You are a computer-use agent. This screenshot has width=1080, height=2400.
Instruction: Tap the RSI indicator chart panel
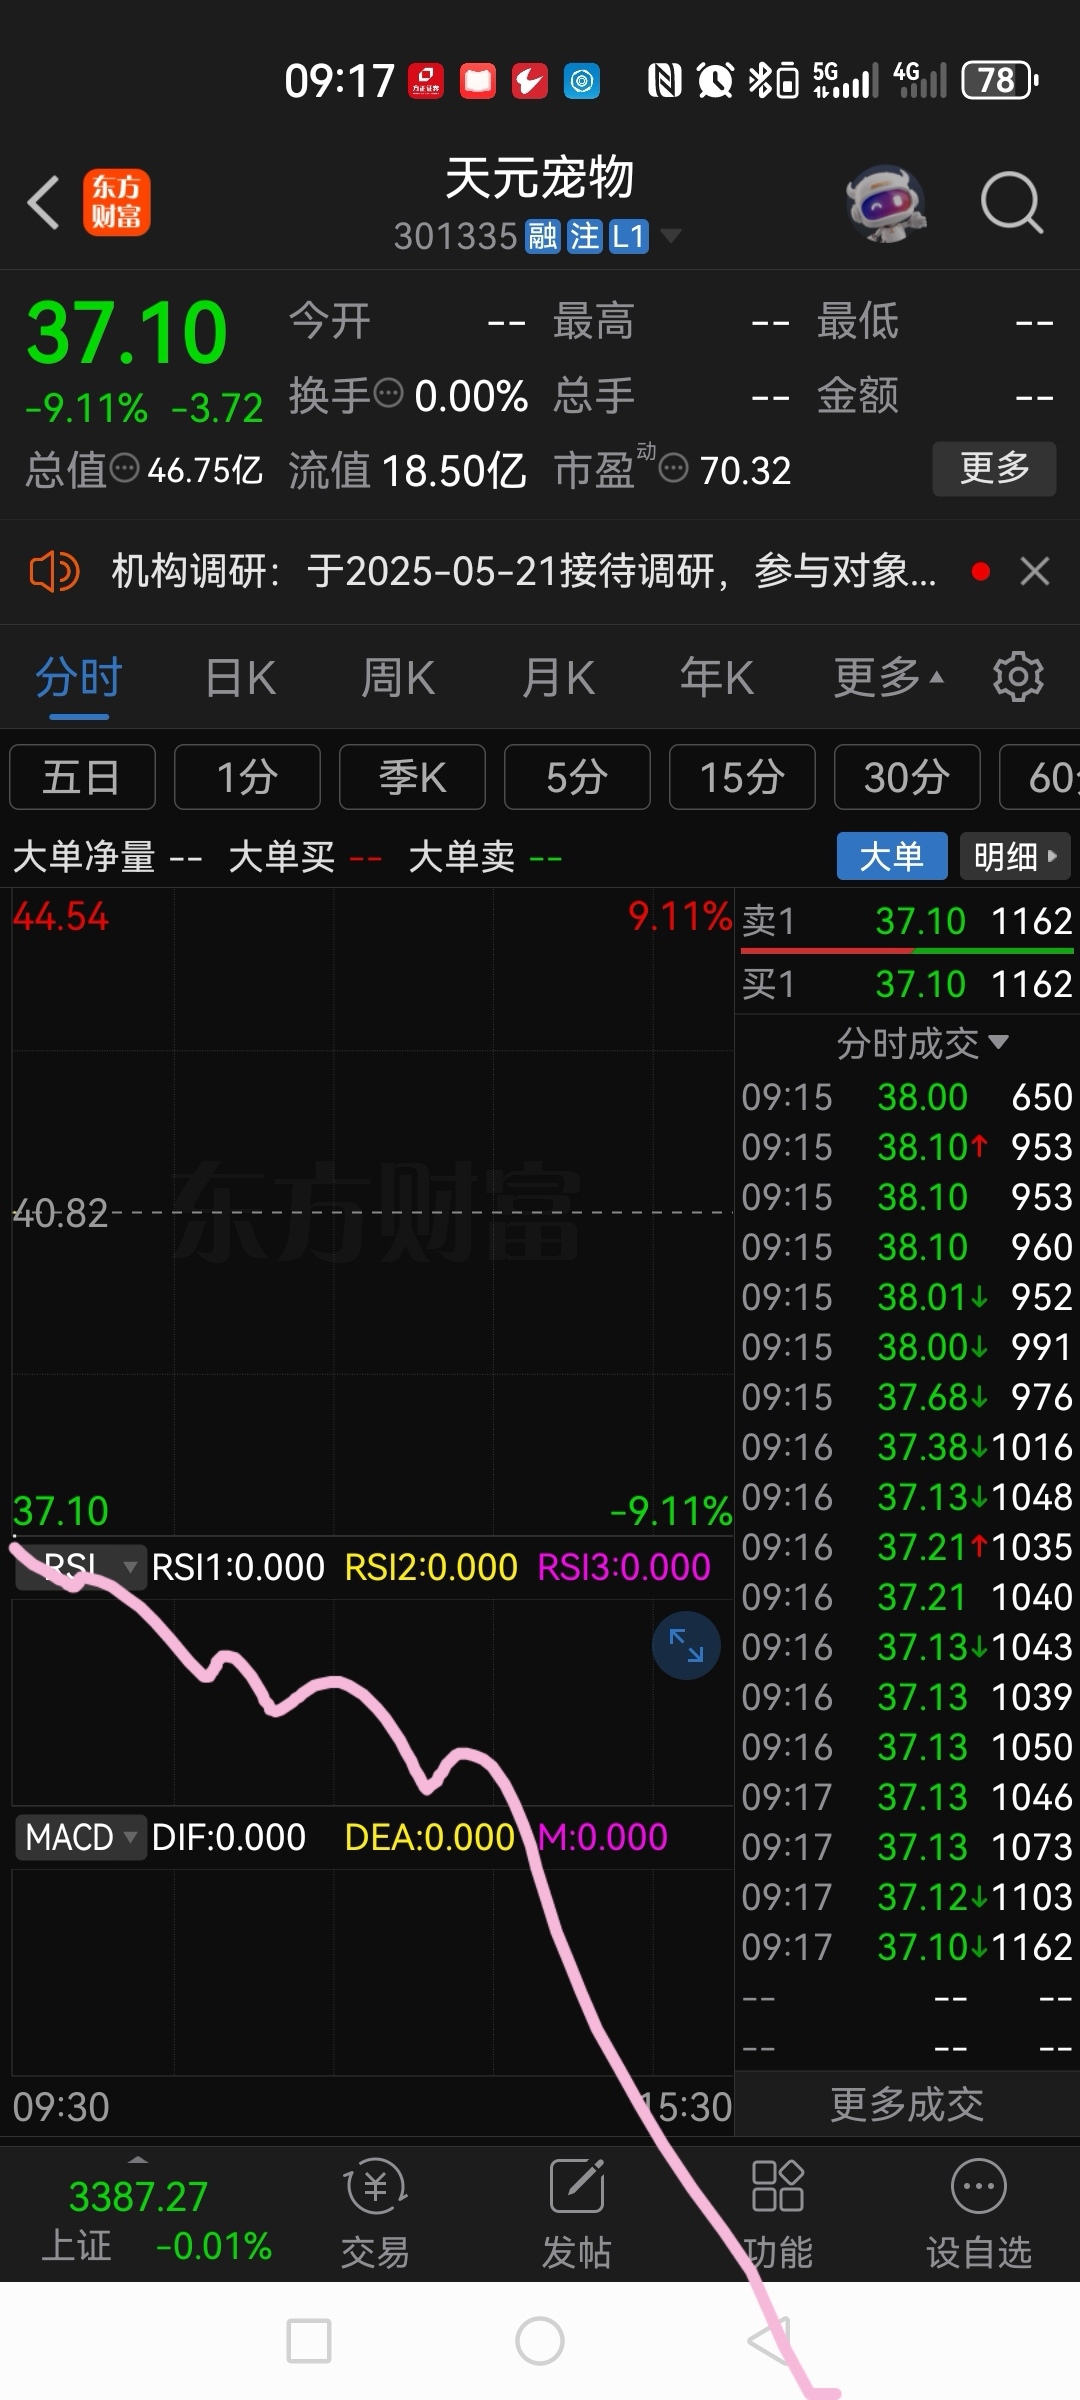[372, 1700]
